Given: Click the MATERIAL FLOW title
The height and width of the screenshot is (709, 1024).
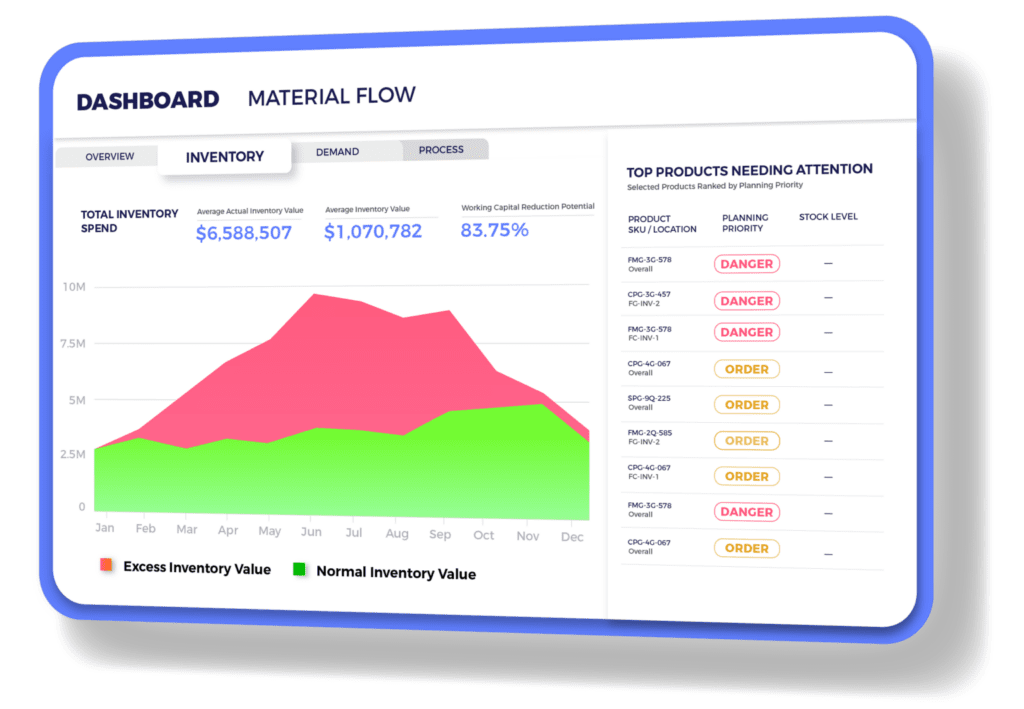Looking at the screenshot, I should [x=332, y=97].
